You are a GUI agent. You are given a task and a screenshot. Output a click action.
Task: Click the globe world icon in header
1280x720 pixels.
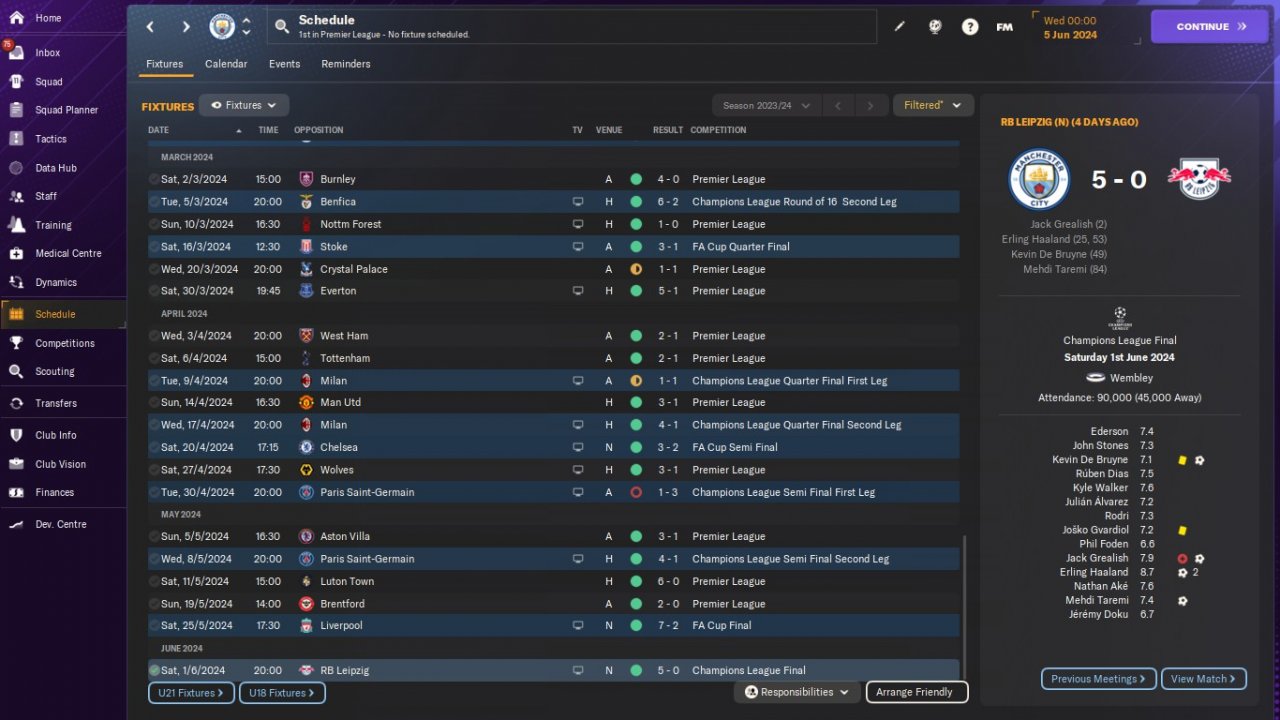[x=935, y=27]
